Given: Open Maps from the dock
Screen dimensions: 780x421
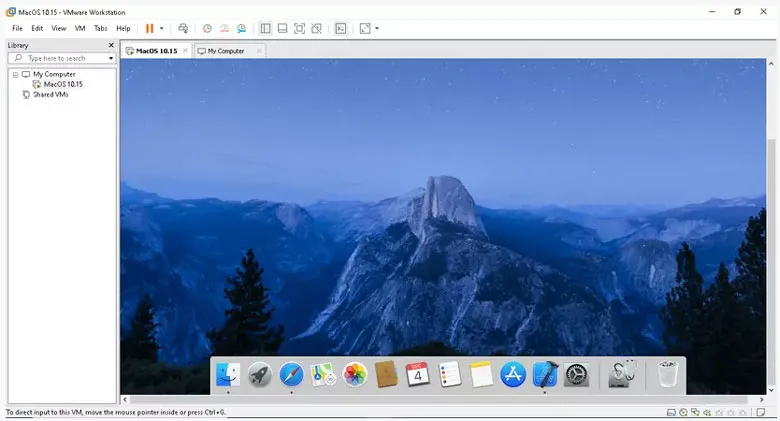Looking at the screenshot, I should click(323, 374).
